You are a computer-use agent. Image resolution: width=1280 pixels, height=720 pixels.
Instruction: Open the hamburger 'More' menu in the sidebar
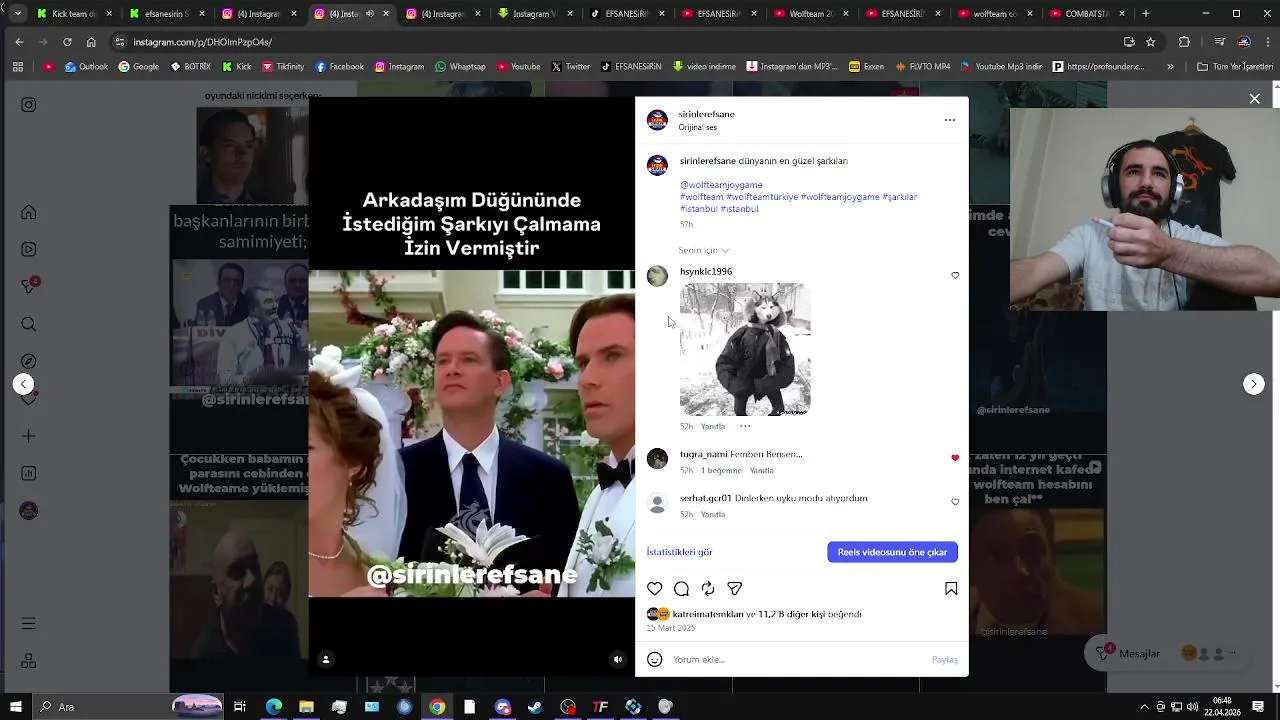[x=29, y=624]
